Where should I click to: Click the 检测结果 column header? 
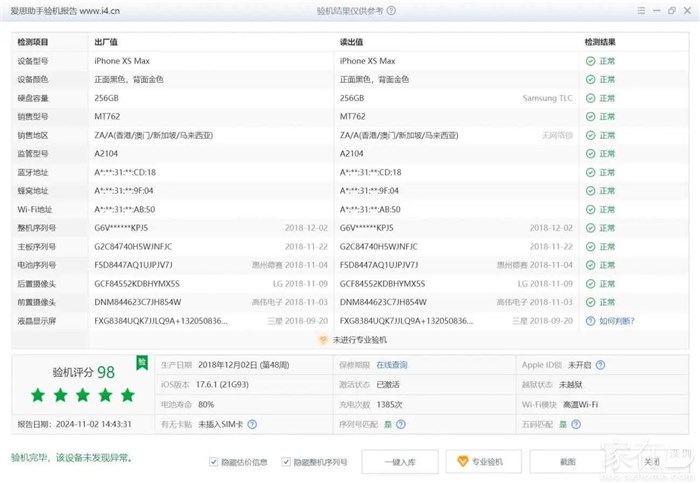(607, 43)
